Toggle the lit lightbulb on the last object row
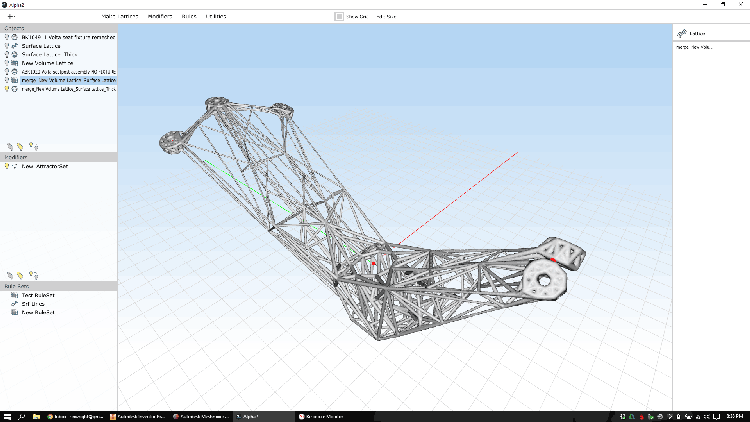The image size is (750, 422). [7, 89]
